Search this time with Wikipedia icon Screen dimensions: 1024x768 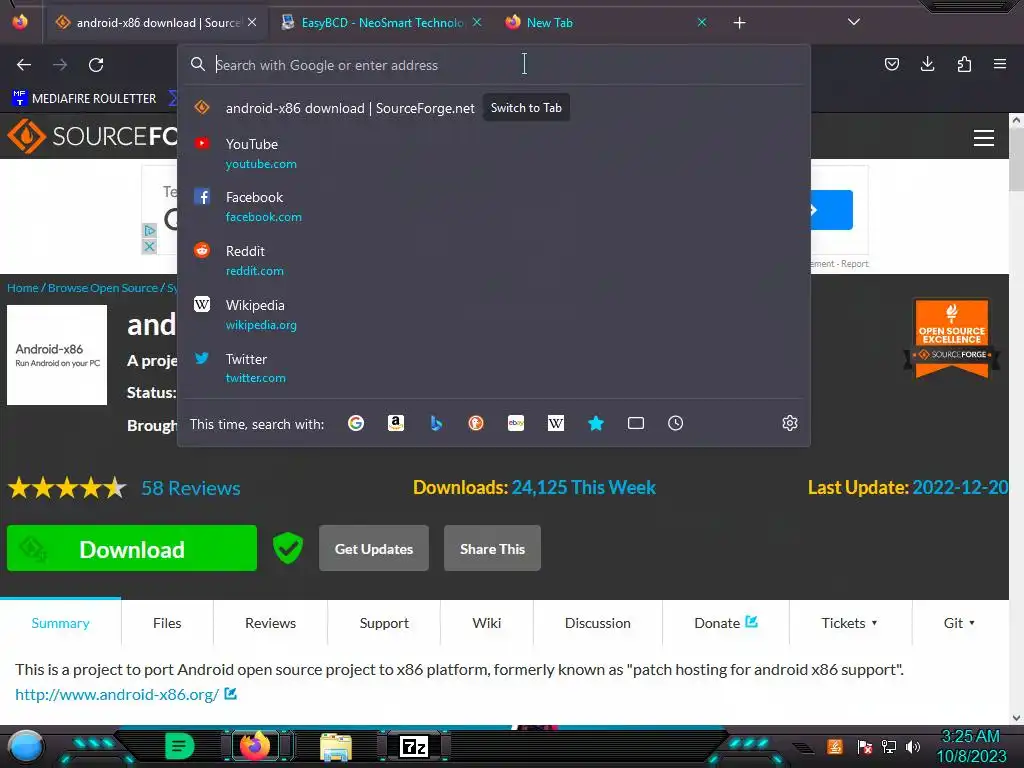(x=556, y=423)
